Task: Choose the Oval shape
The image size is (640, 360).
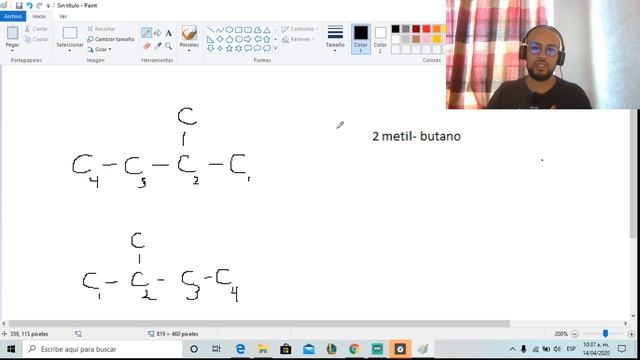Action: [229, 30]
